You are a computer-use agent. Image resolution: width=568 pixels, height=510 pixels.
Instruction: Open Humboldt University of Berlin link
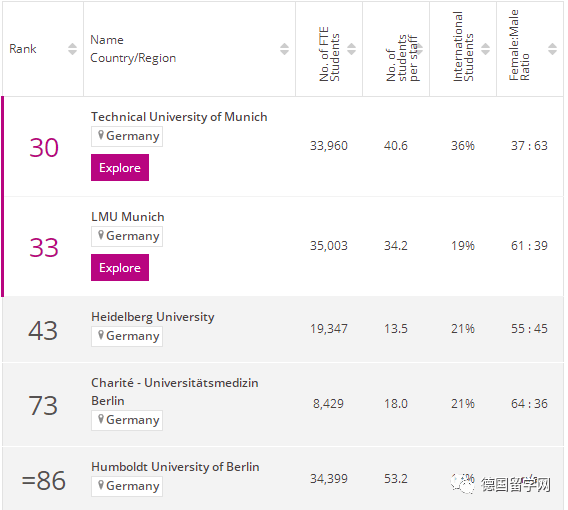175,467
